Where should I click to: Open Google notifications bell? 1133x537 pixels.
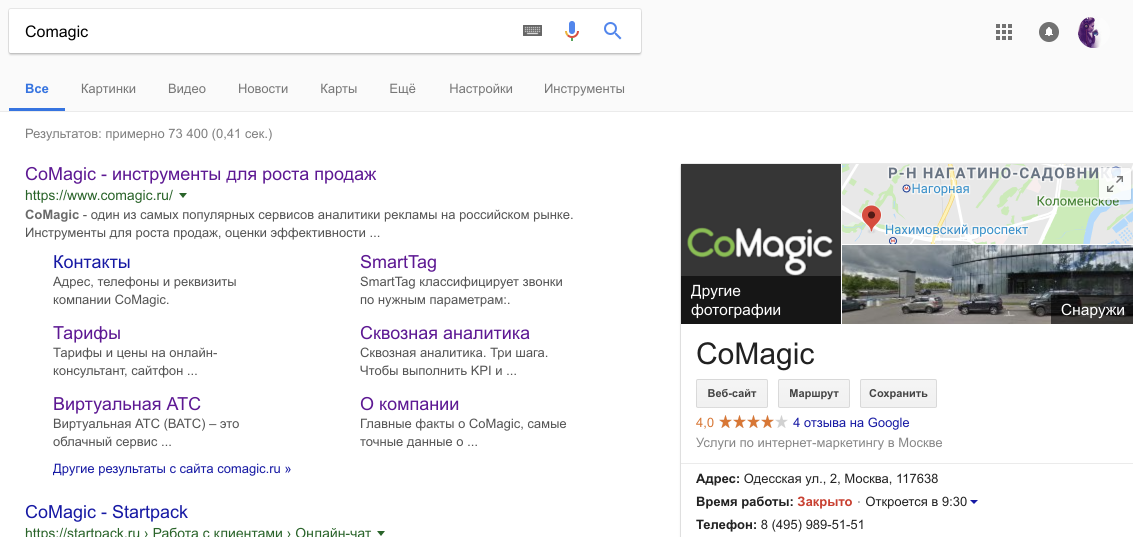(x=1048, y=32)
